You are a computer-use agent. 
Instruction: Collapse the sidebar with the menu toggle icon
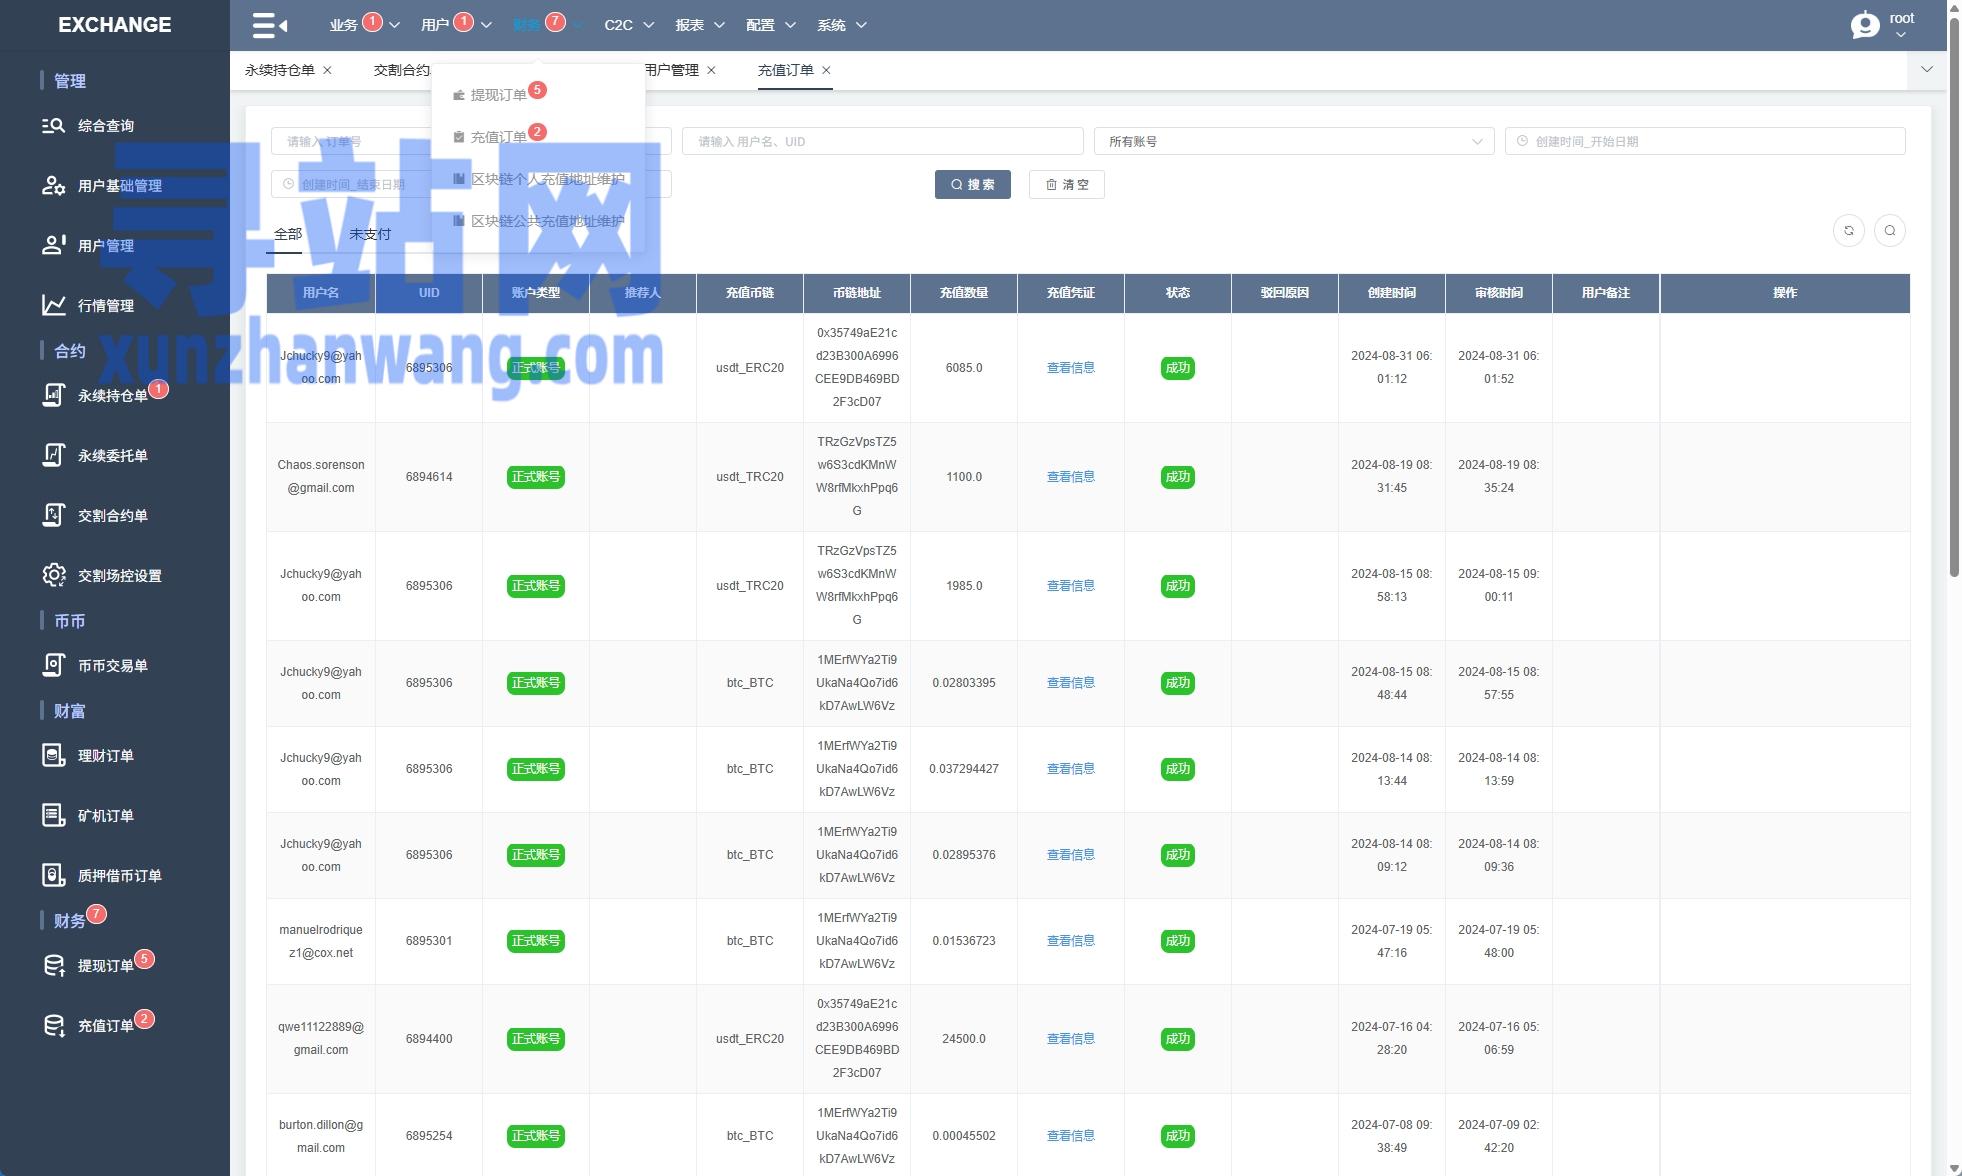(x=269, y=25)
